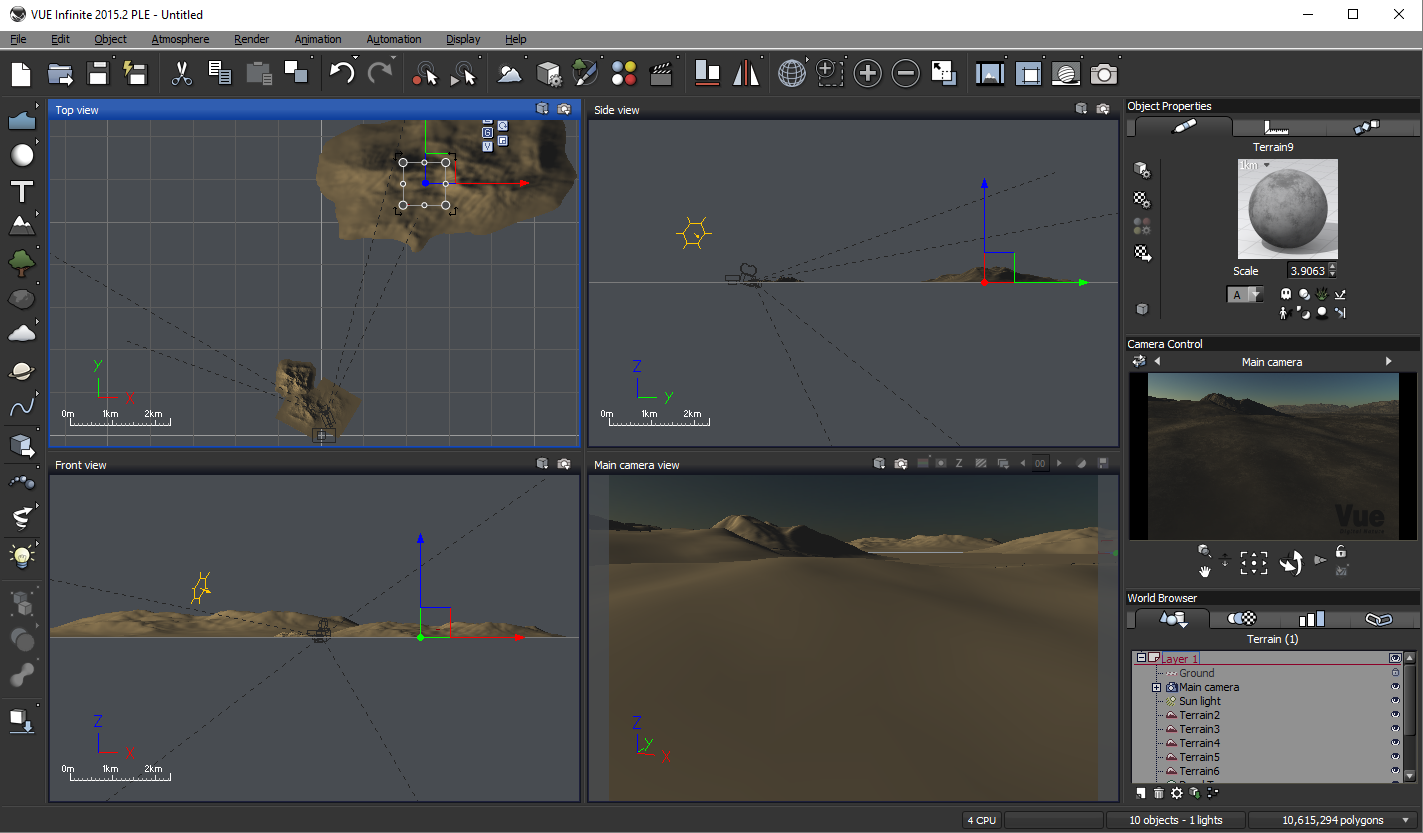Switch to the Links tab in World Browser
This screenshot has width=1423, height=833.
tap(1378, 619)
